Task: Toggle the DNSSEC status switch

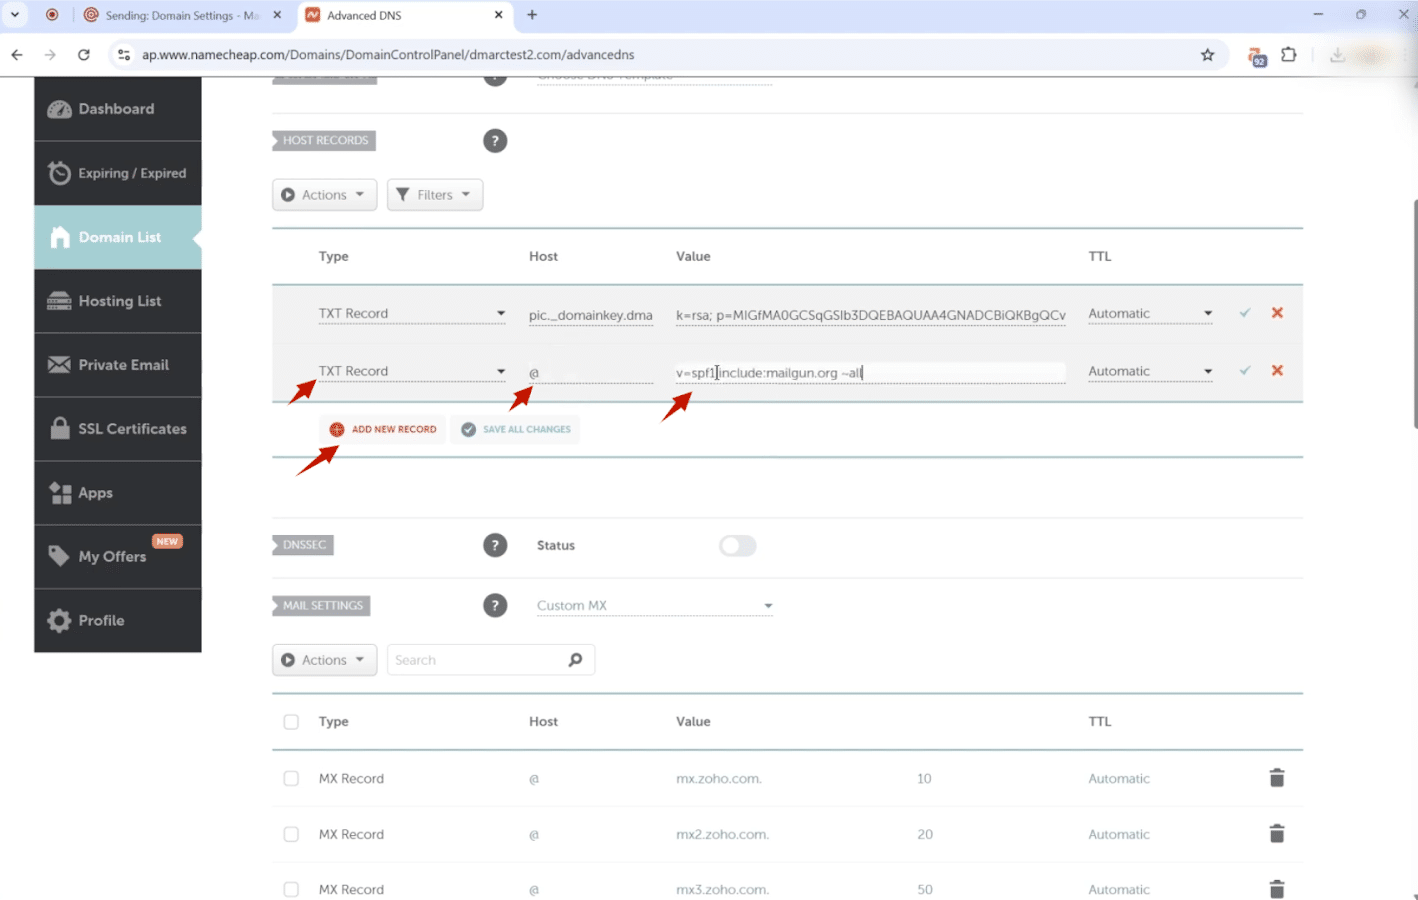Action: tap(737, 546)
